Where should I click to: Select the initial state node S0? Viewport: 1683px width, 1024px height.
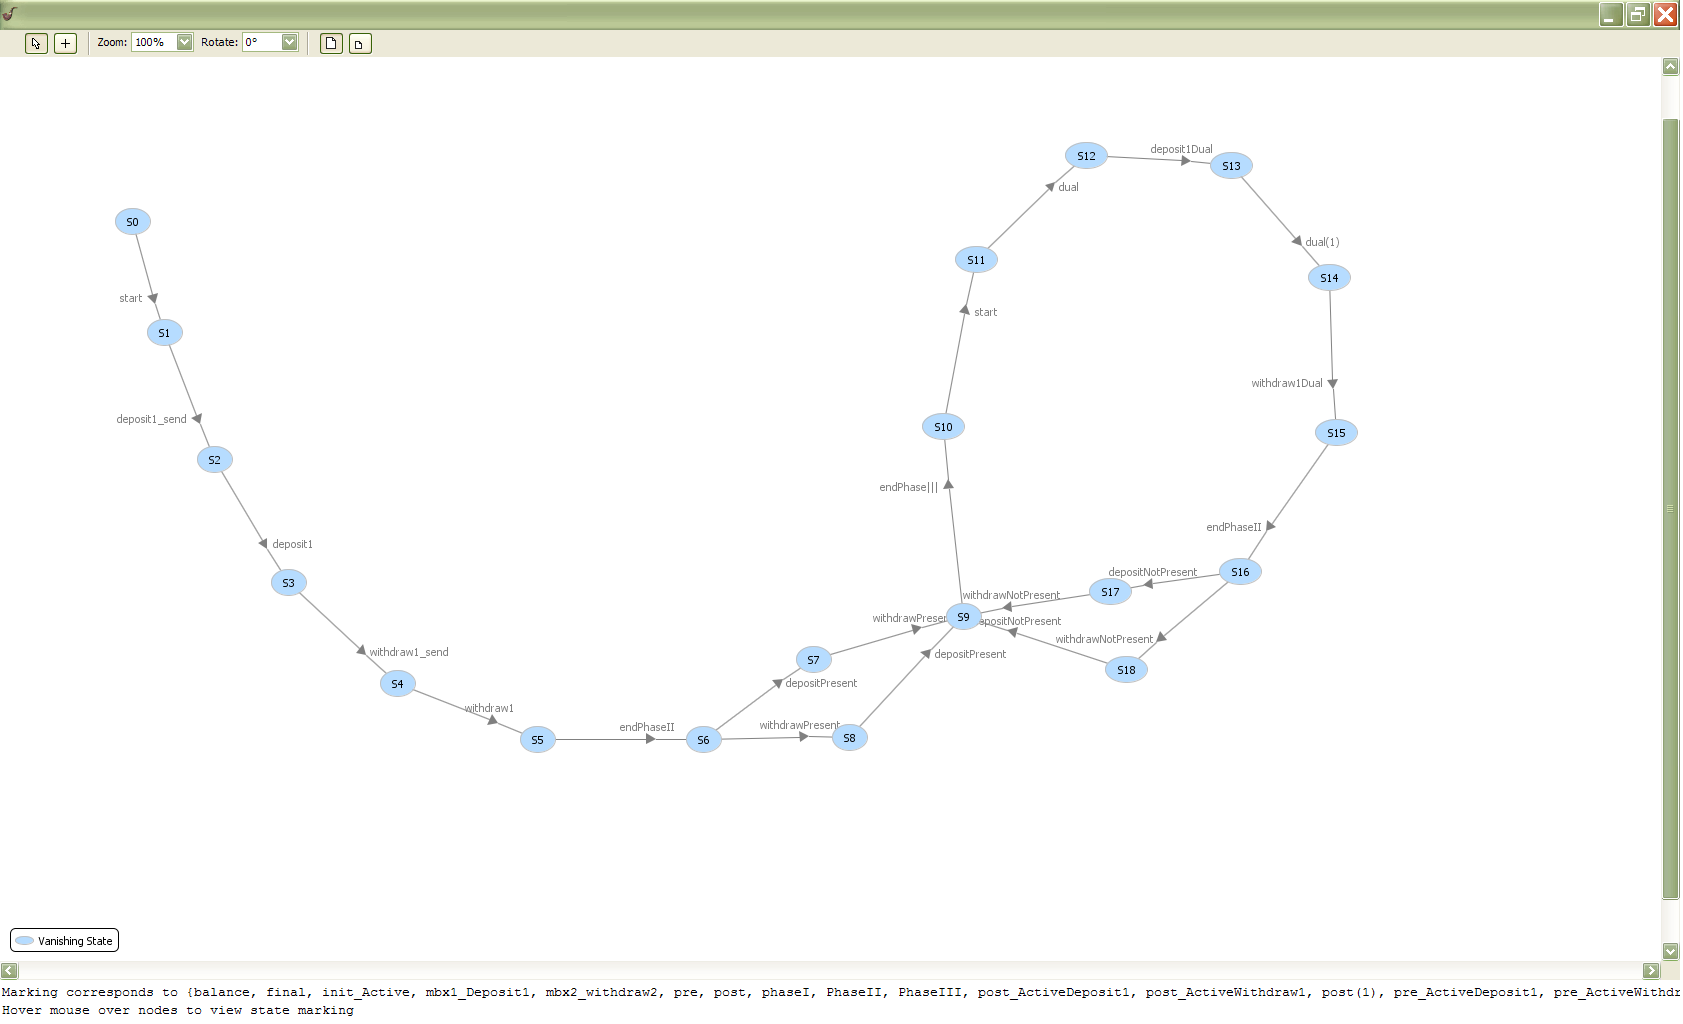[x=132, y=221]
